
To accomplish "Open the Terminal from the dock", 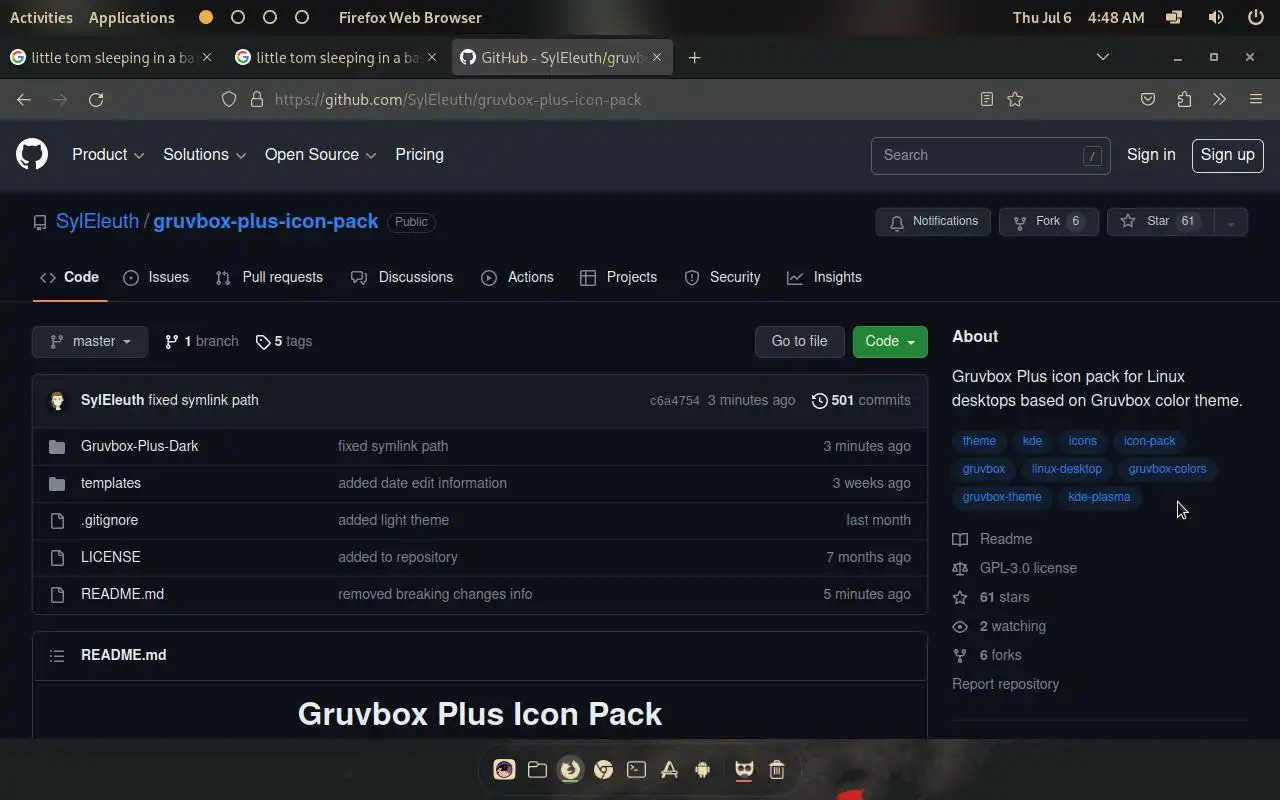I will 636,769.
